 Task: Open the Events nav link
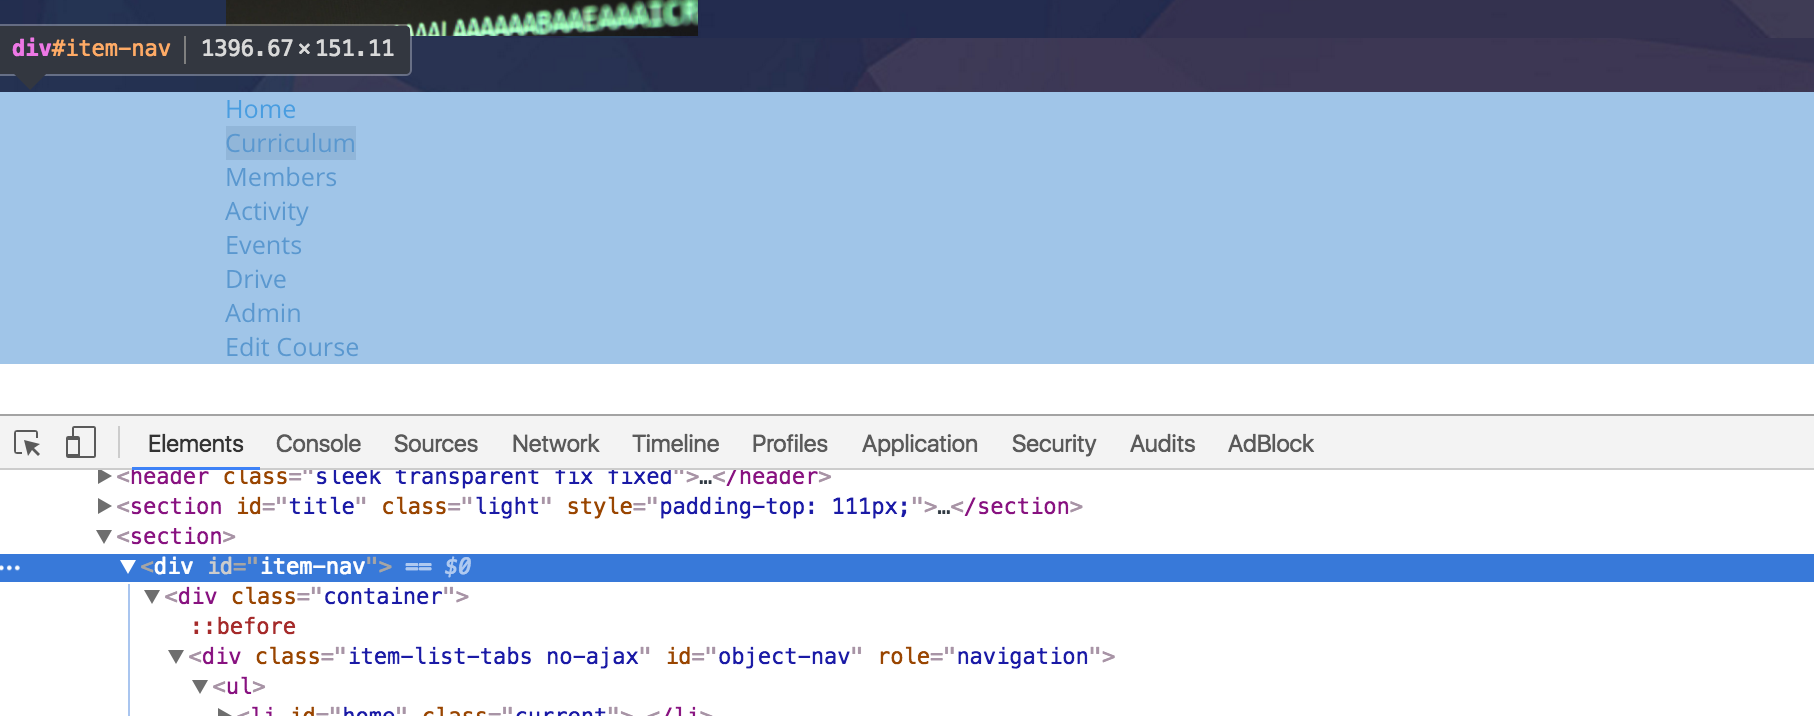pos(263,245)
